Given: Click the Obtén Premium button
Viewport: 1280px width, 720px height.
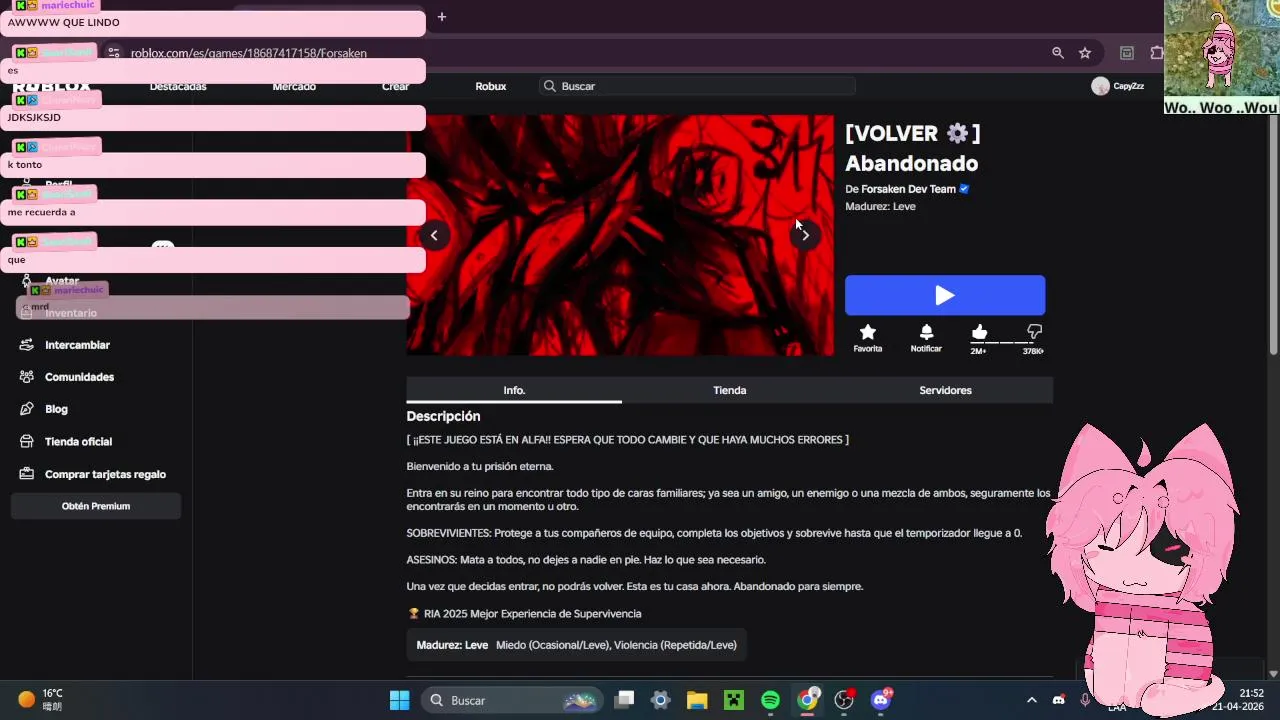Looking at the screenshot, I should (96, 506).
